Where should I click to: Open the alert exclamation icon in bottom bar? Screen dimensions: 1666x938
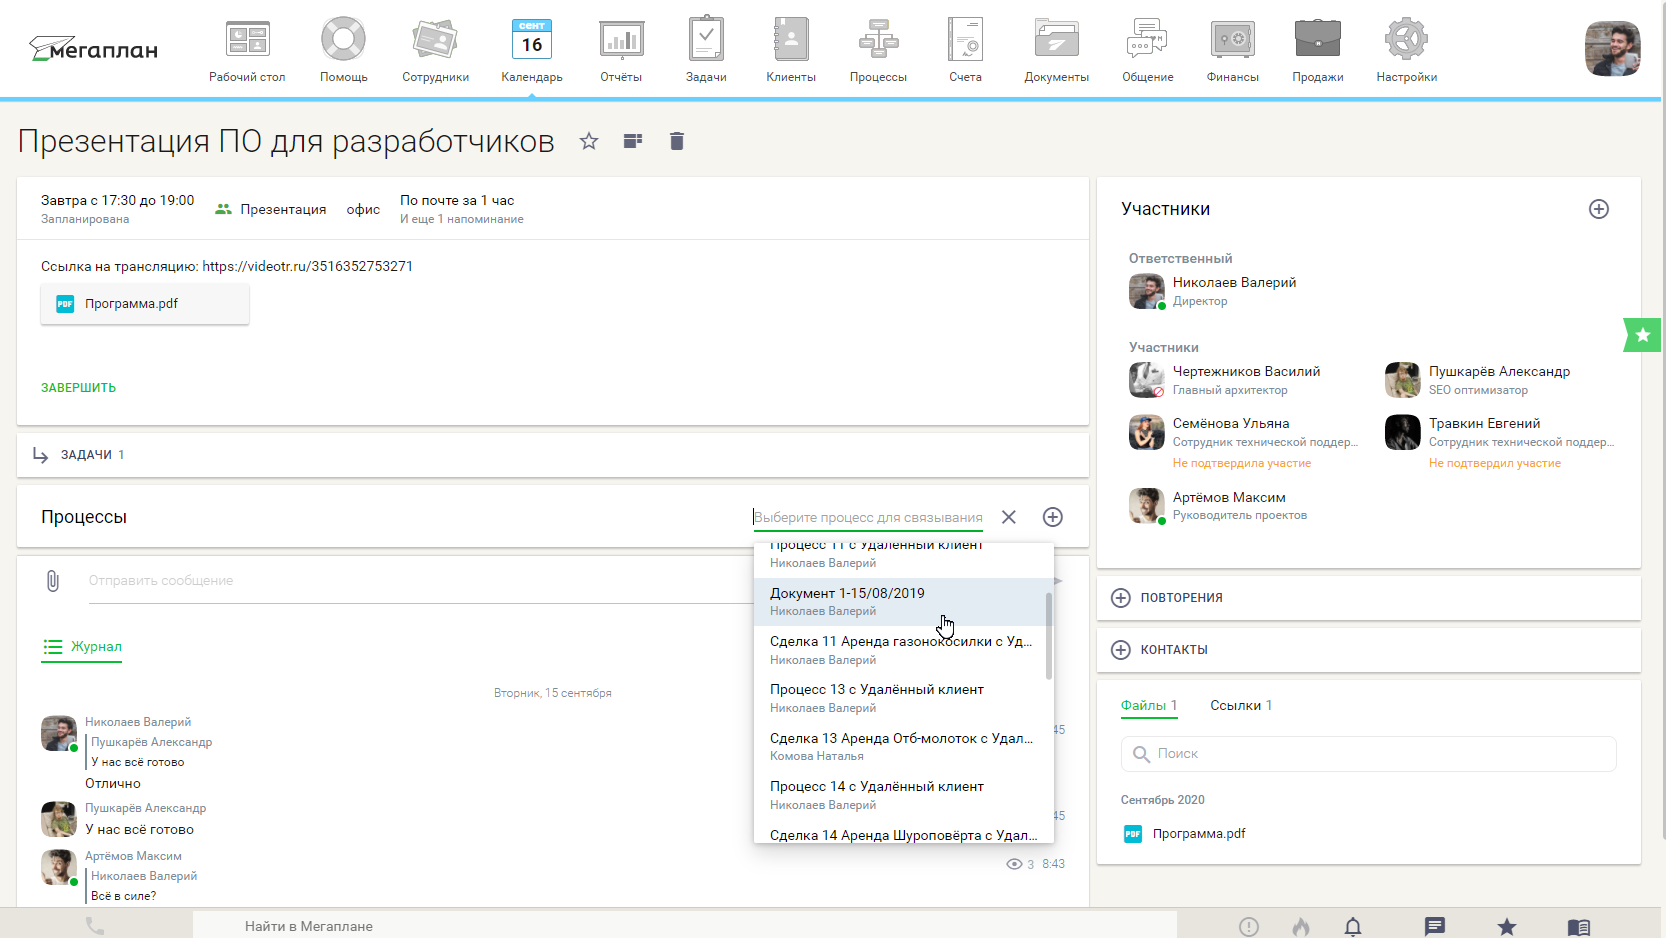1249,927
